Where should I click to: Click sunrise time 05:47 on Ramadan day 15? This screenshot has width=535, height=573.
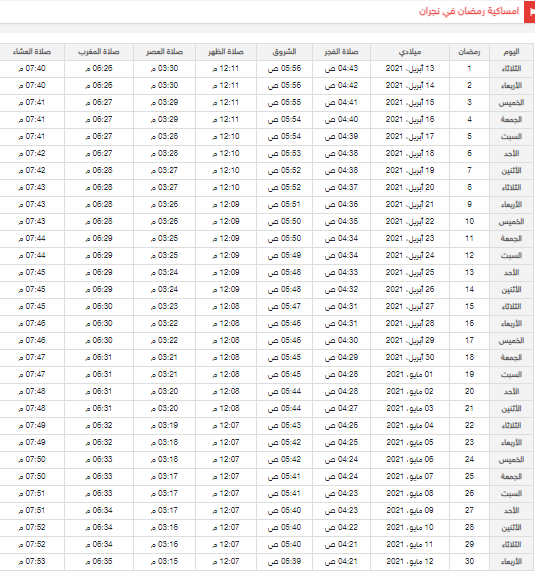point(284,307)
